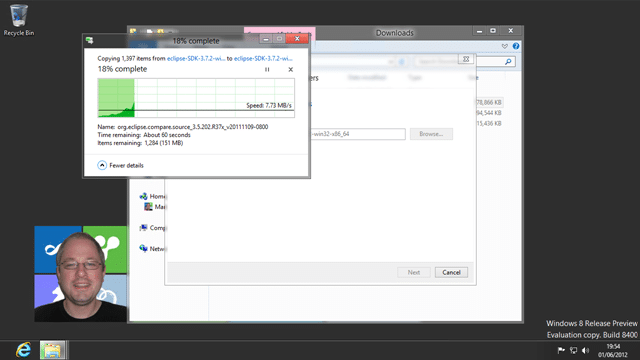The height and width of the screenshot is (360, 640).
Task: Select the file sized 94,544 KB
Action: [x=489, y=113]
